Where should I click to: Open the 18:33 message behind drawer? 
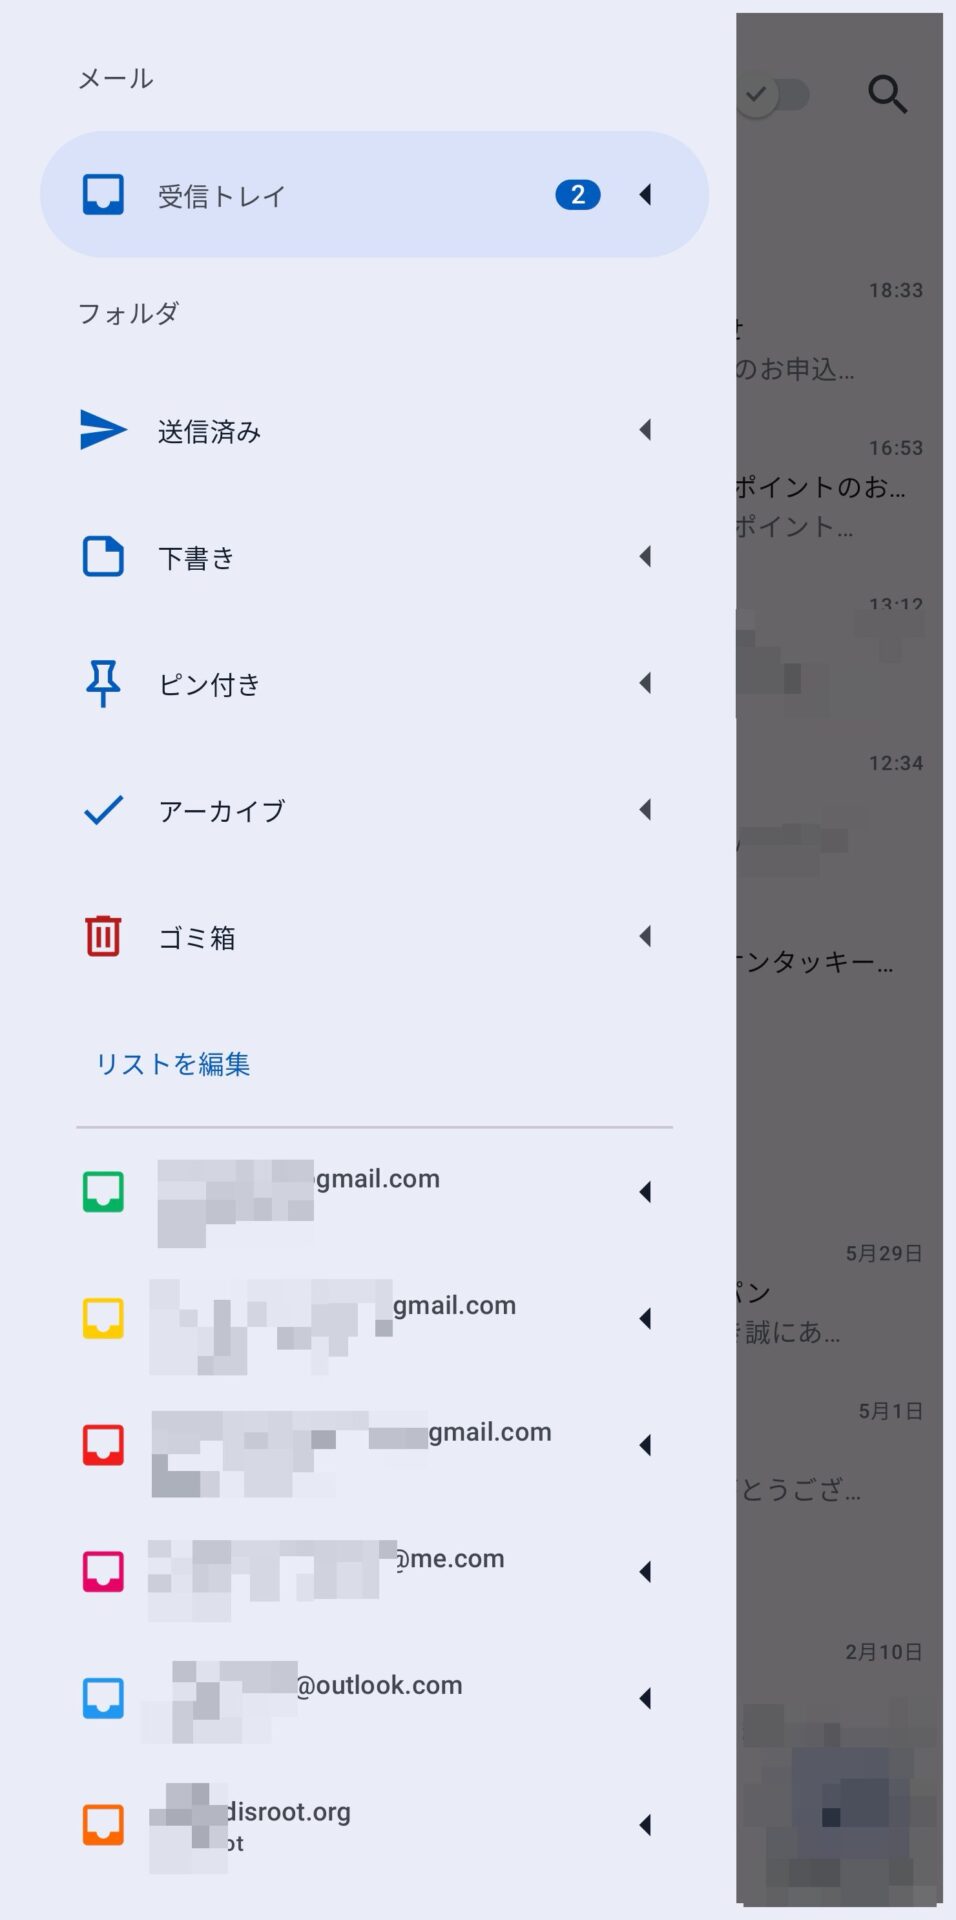coord(839,330)
